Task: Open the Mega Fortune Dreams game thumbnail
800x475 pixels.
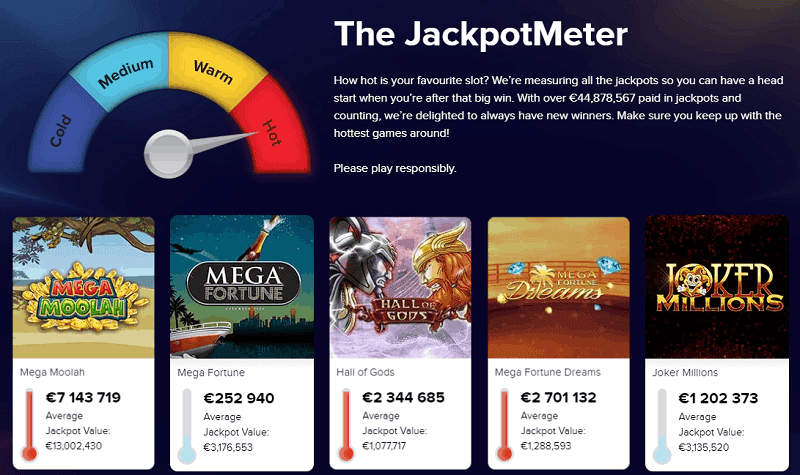Action: (558, 288)
